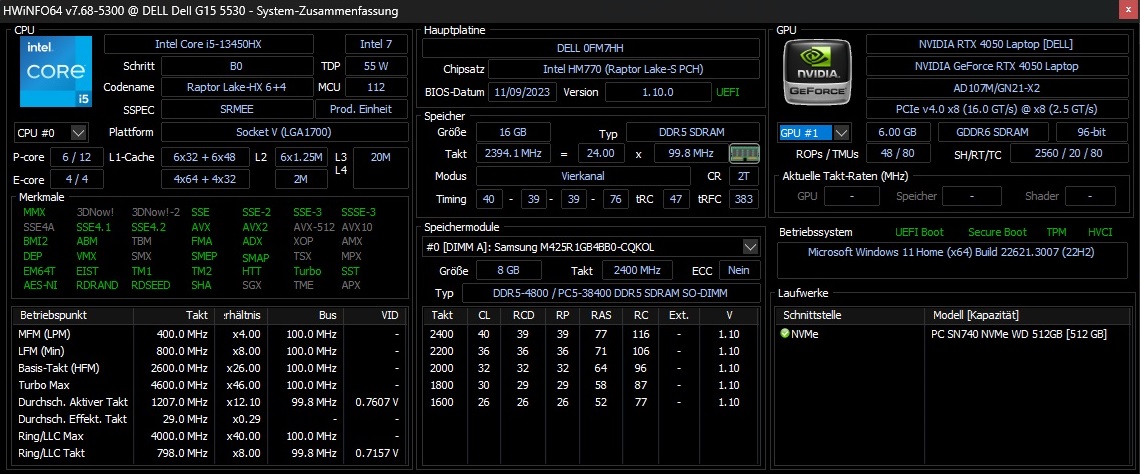Image resolution: width=1140 pixels, height=474 pixels.
Task: Click the Windows 11 Home operating system field
Action: (x=950, y=252)
